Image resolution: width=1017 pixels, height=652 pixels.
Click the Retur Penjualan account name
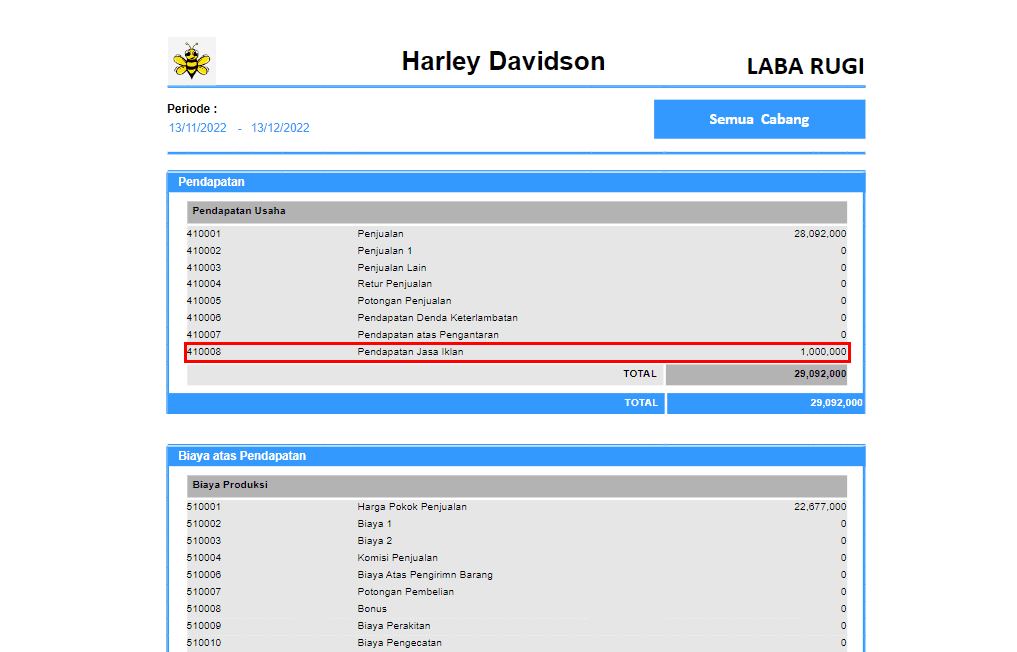click(394, 284)
